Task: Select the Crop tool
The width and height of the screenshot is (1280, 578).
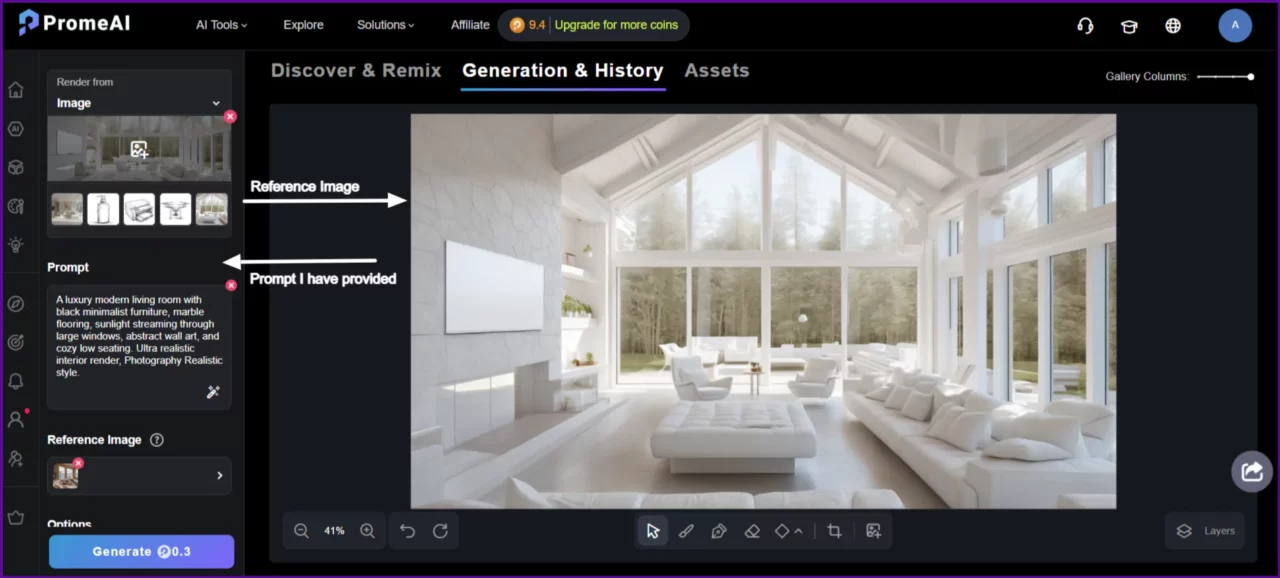Action: click(x=835, y=531)
